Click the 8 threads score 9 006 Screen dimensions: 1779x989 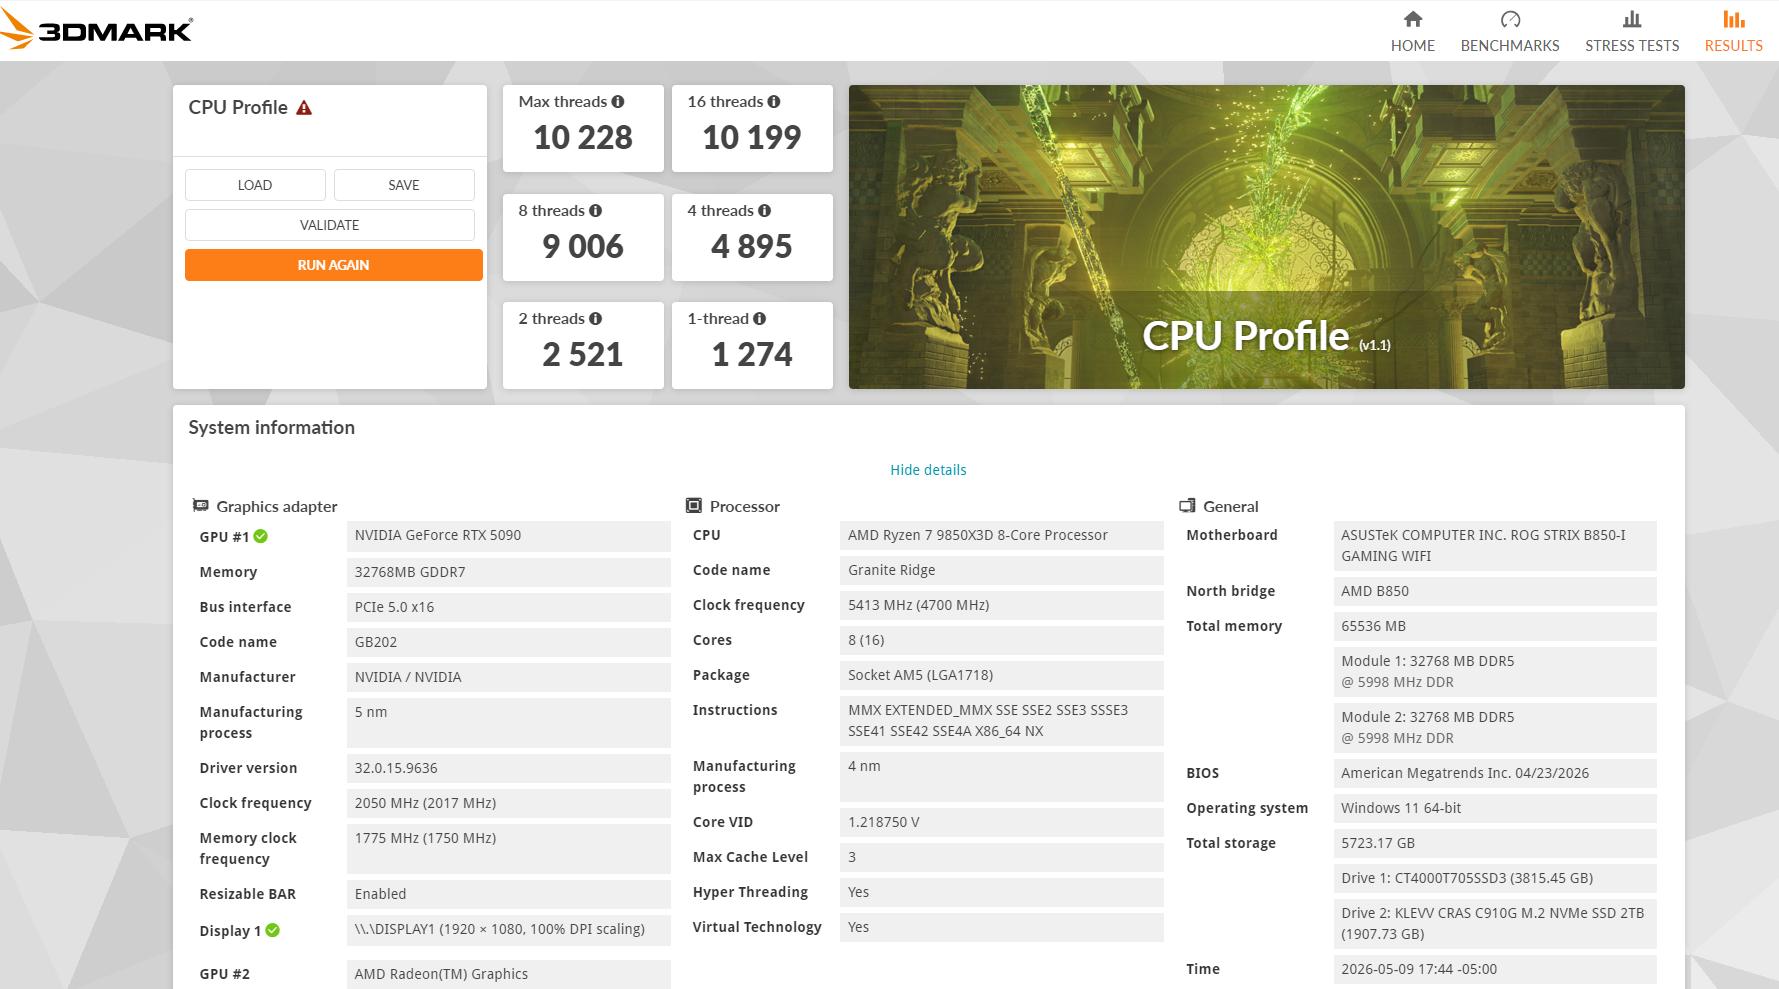(x=583, y=246)
